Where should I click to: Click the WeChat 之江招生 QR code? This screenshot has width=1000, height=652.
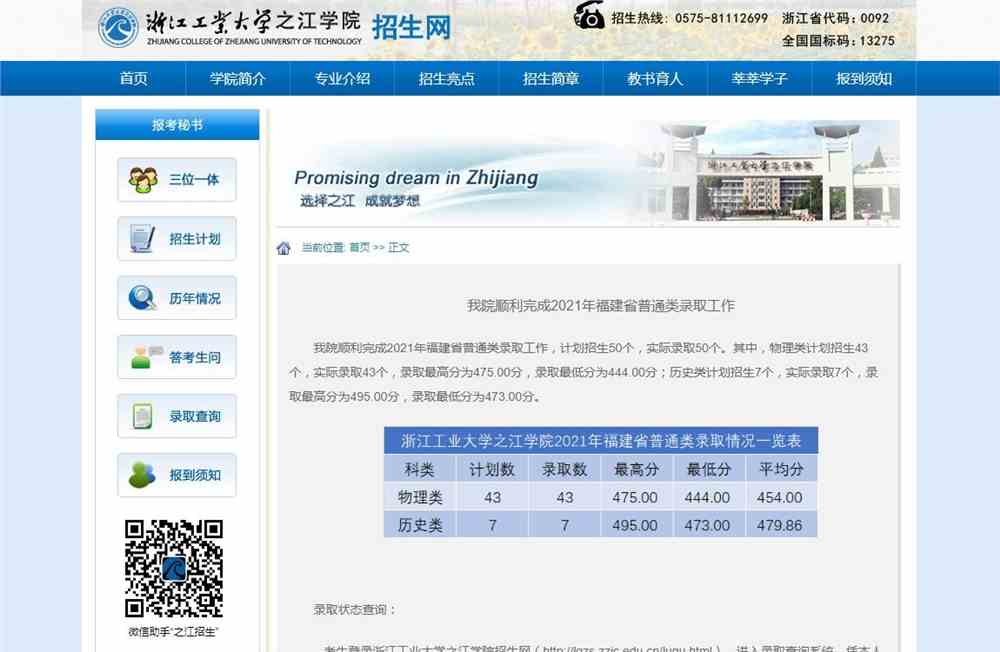[173, 568]
